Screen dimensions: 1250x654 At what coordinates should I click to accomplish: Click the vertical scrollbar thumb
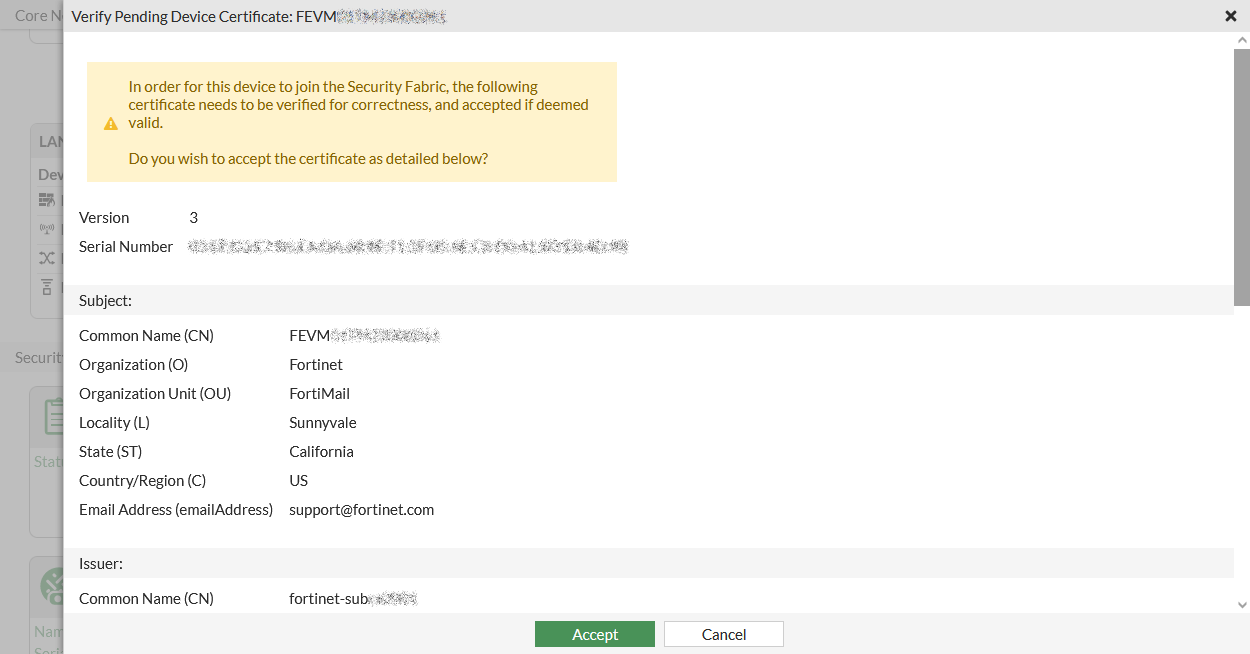(1242, 176)
